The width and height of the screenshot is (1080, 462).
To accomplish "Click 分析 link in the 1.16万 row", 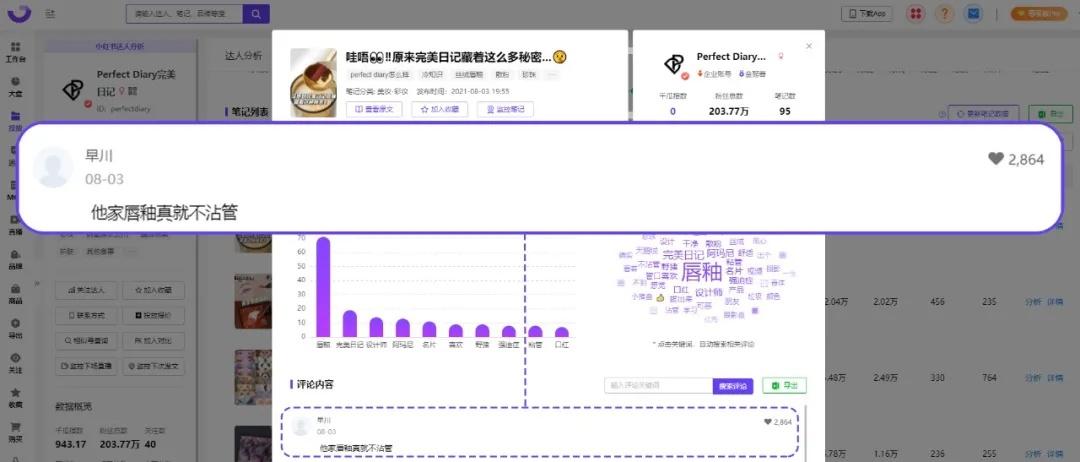I will [1032, 453].
